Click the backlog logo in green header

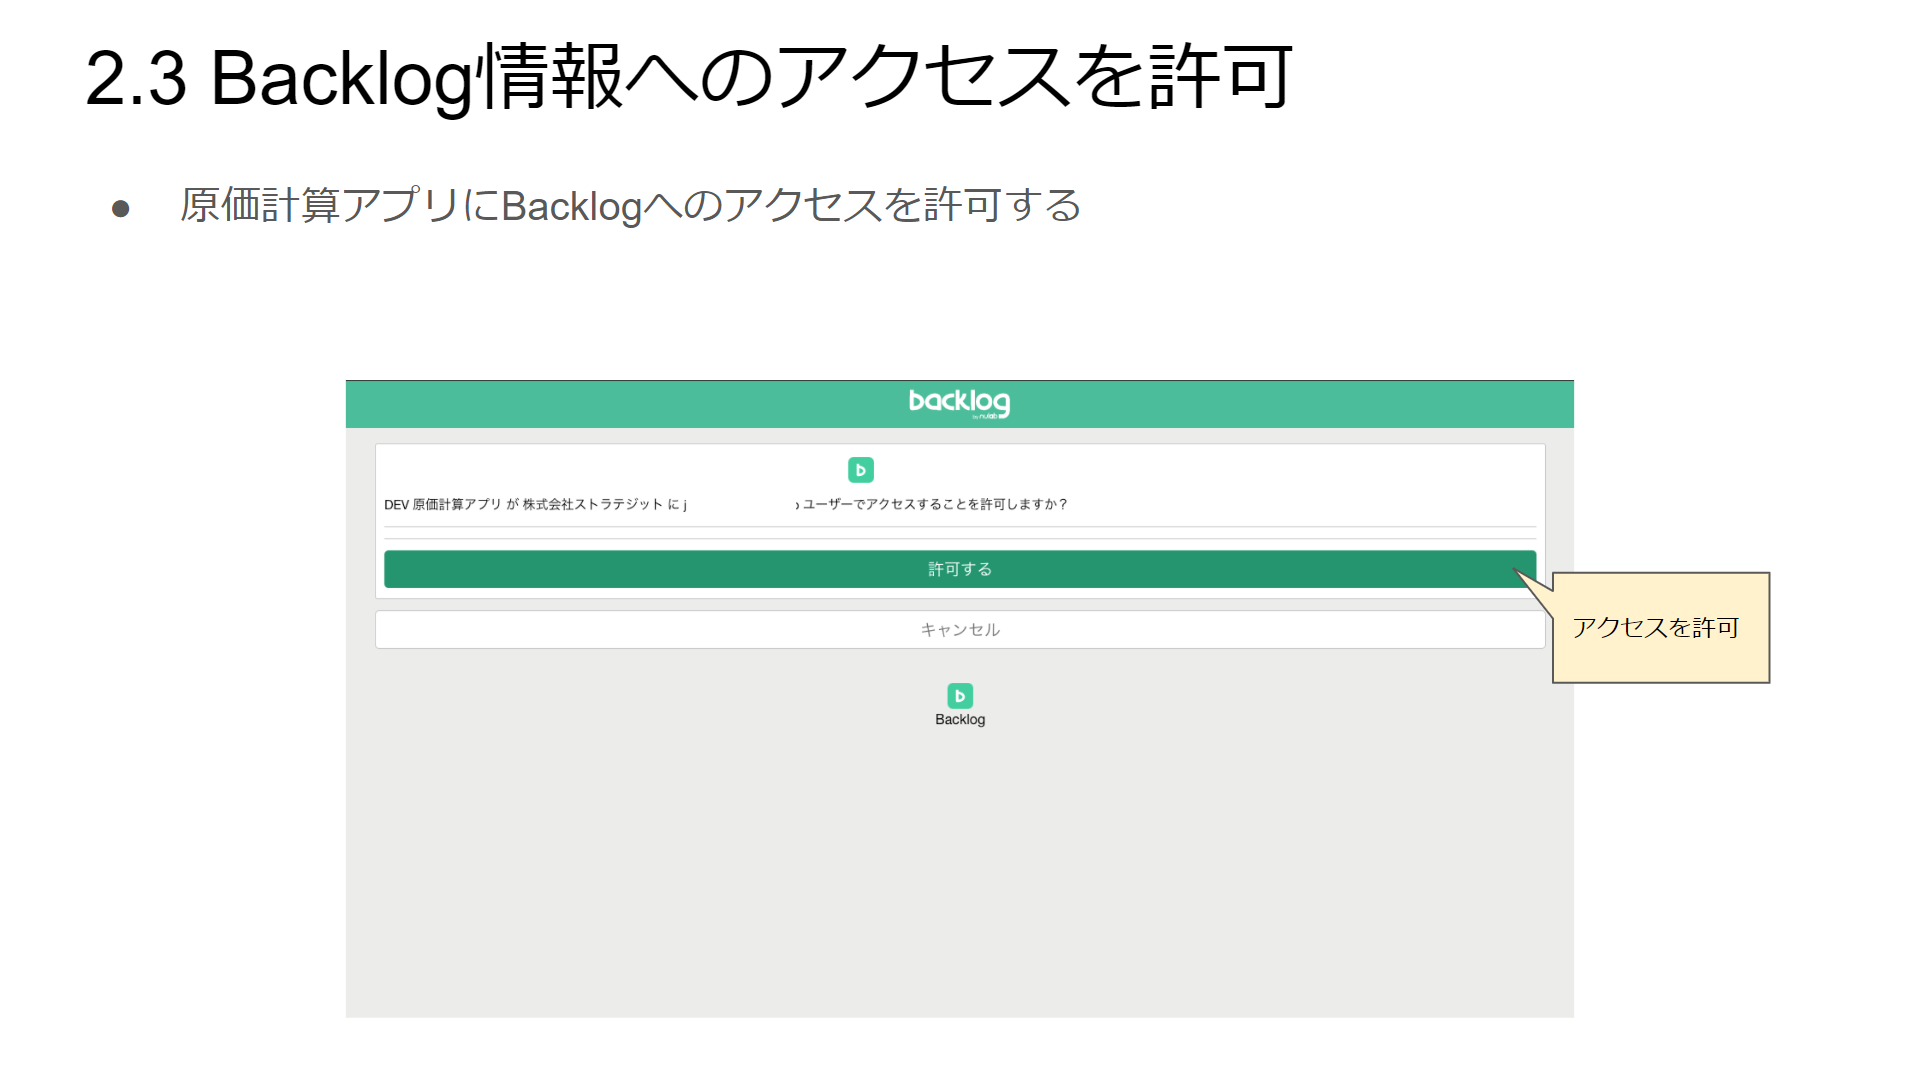(x=959, y=403)
